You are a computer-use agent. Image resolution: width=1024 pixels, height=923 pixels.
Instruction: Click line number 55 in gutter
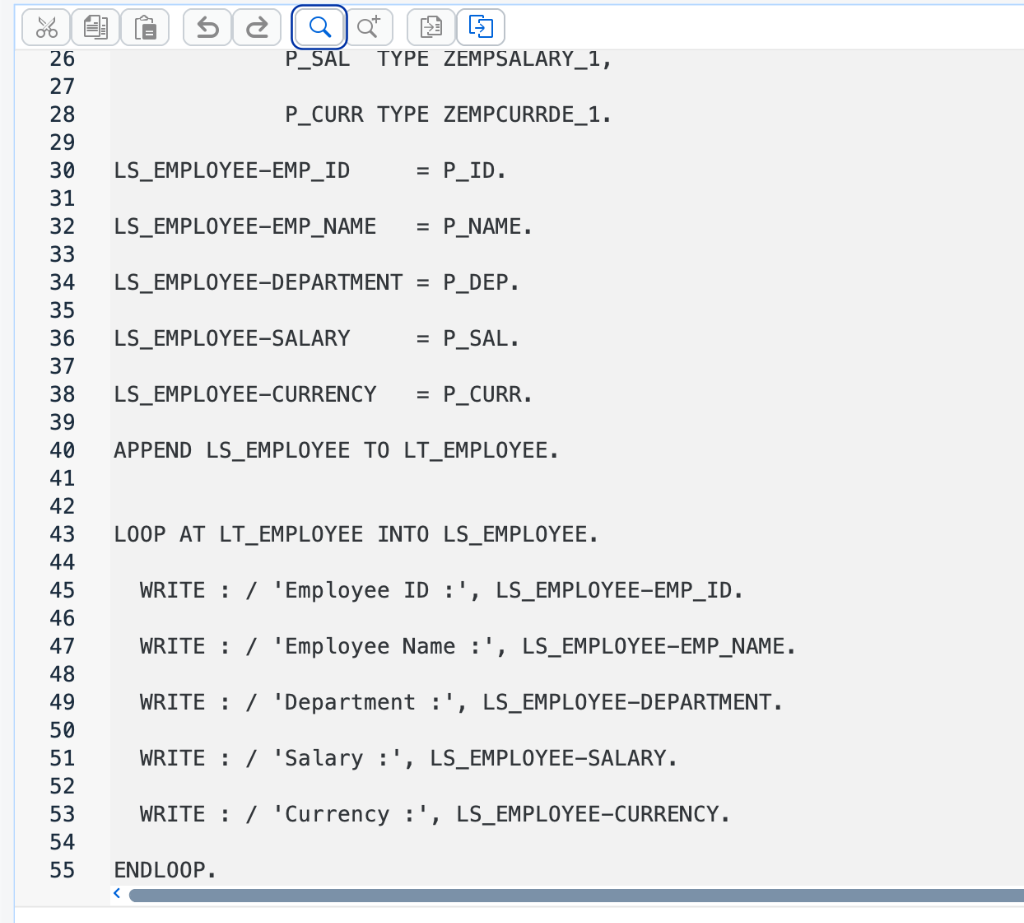tap(62, 870)
